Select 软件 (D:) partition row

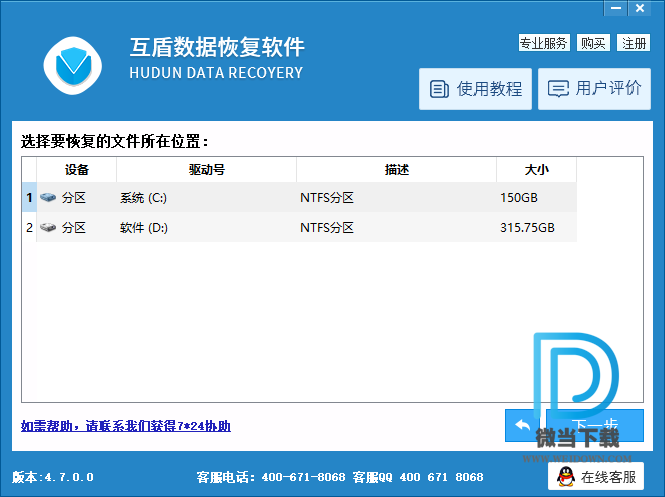click(299, 227)
